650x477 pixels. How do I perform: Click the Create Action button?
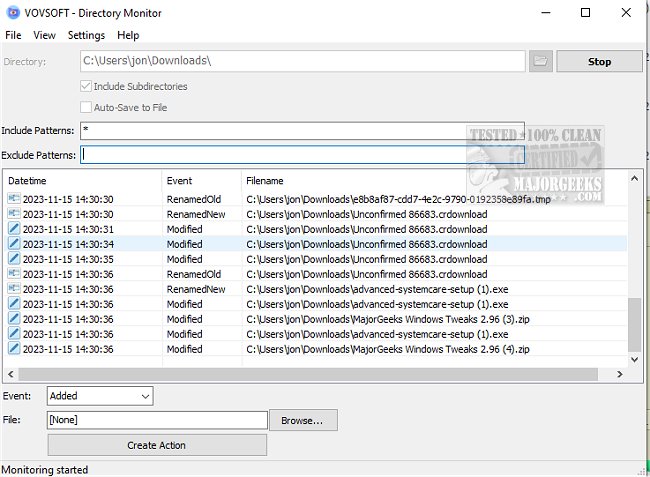[157, 445]
